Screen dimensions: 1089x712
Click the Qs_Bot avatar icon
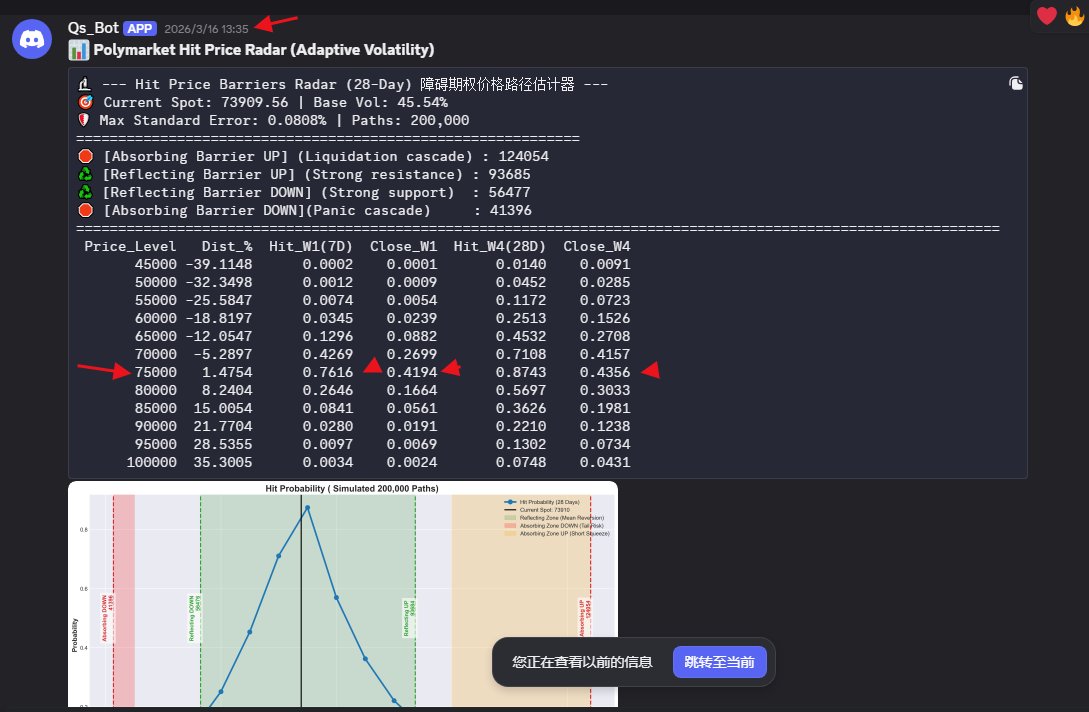pos(31,38)
